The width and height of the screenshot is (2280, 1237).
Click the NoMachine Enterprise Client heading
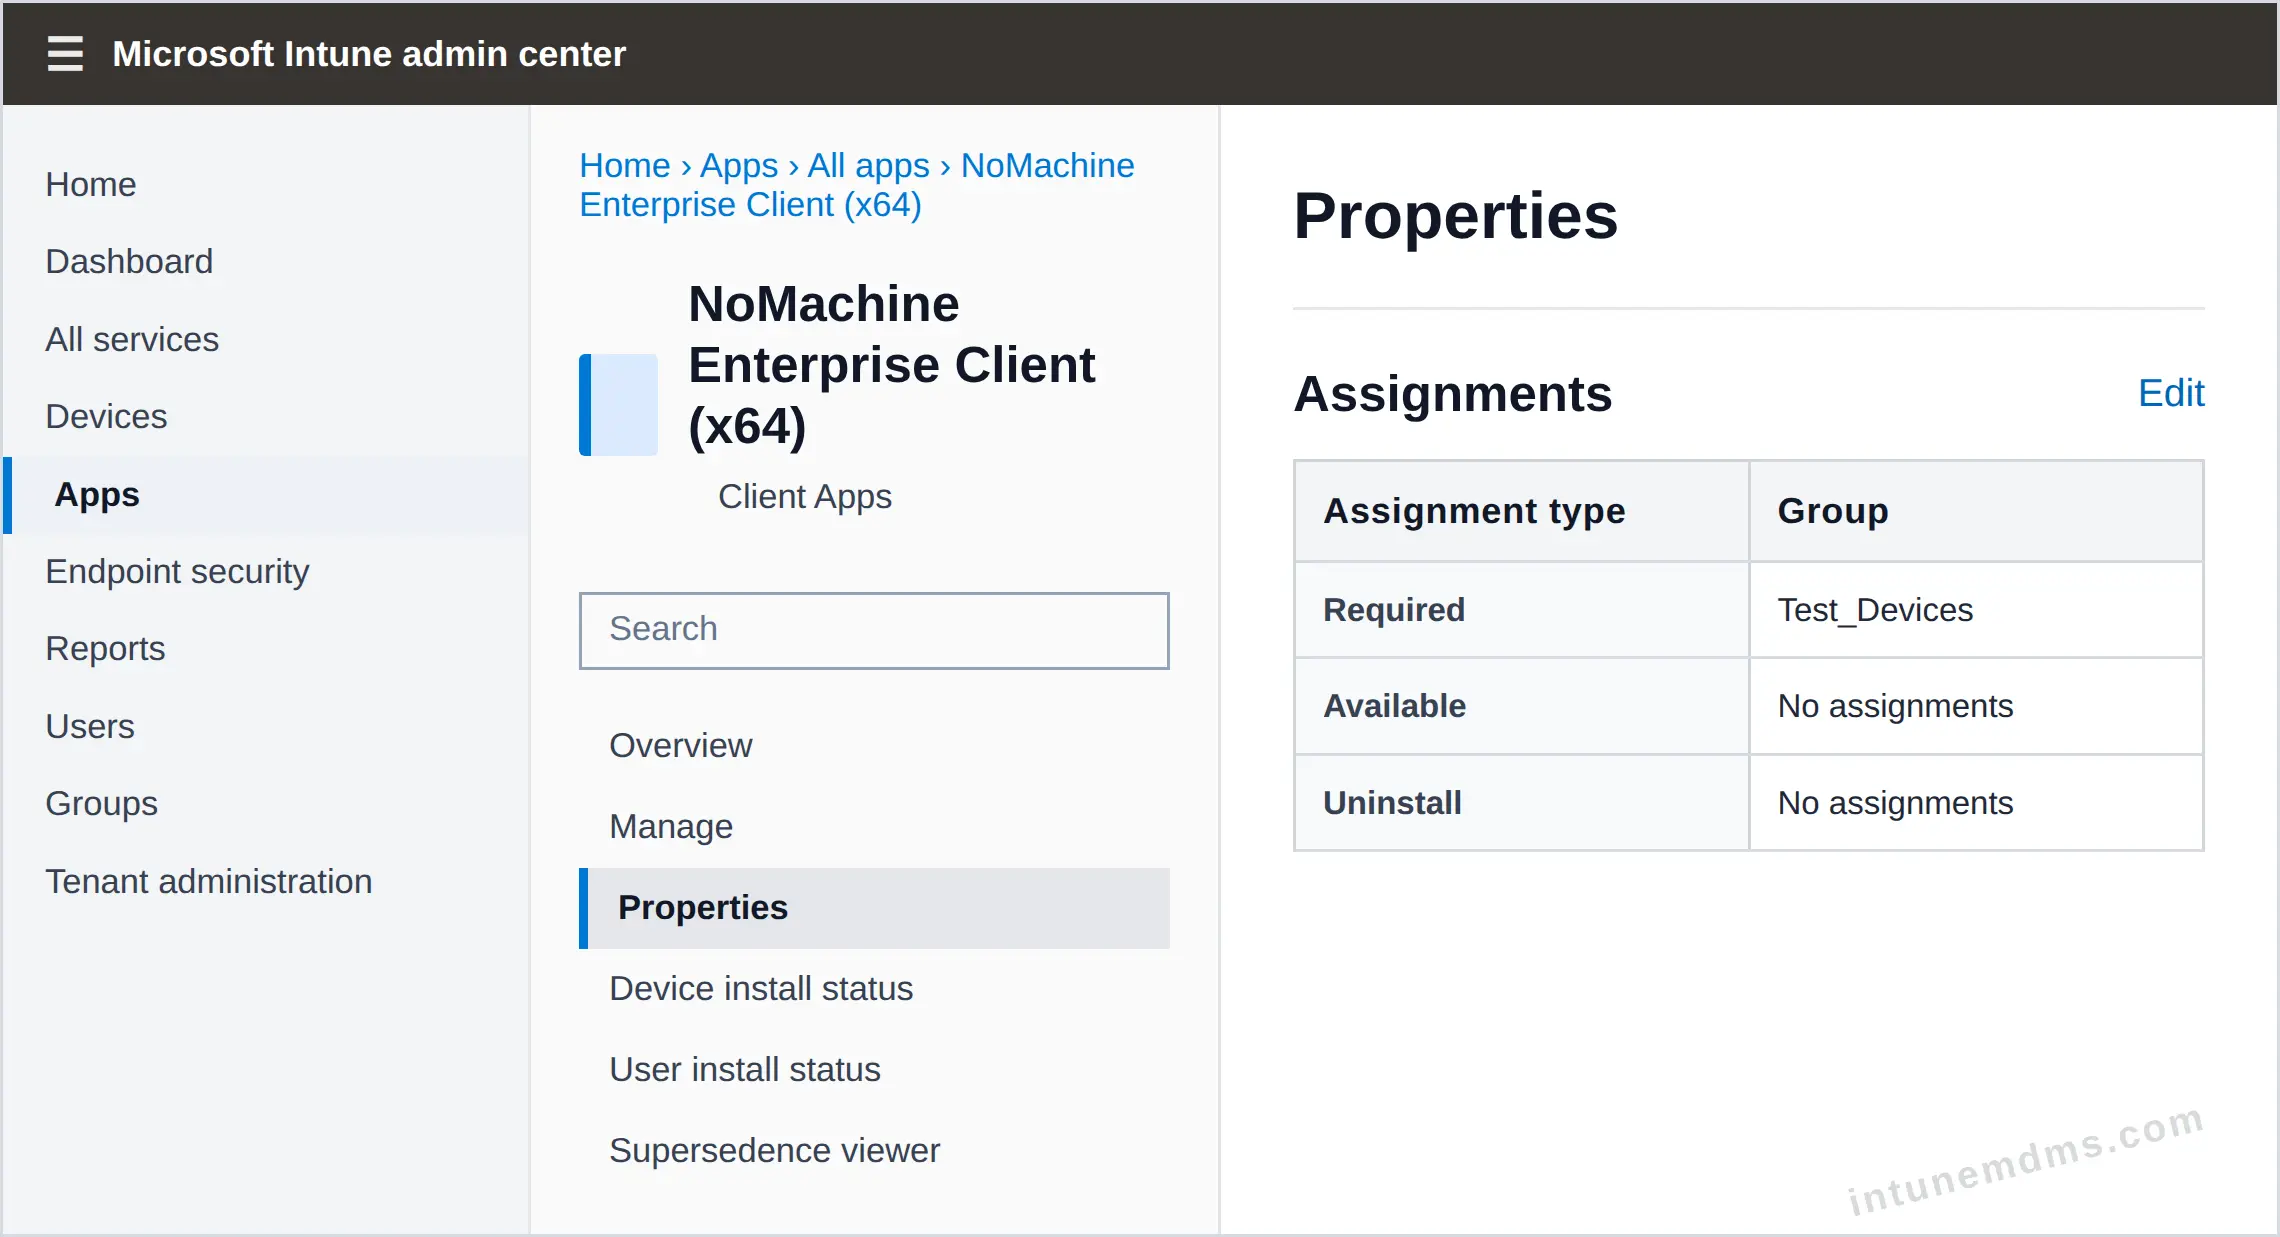[891, 365]
